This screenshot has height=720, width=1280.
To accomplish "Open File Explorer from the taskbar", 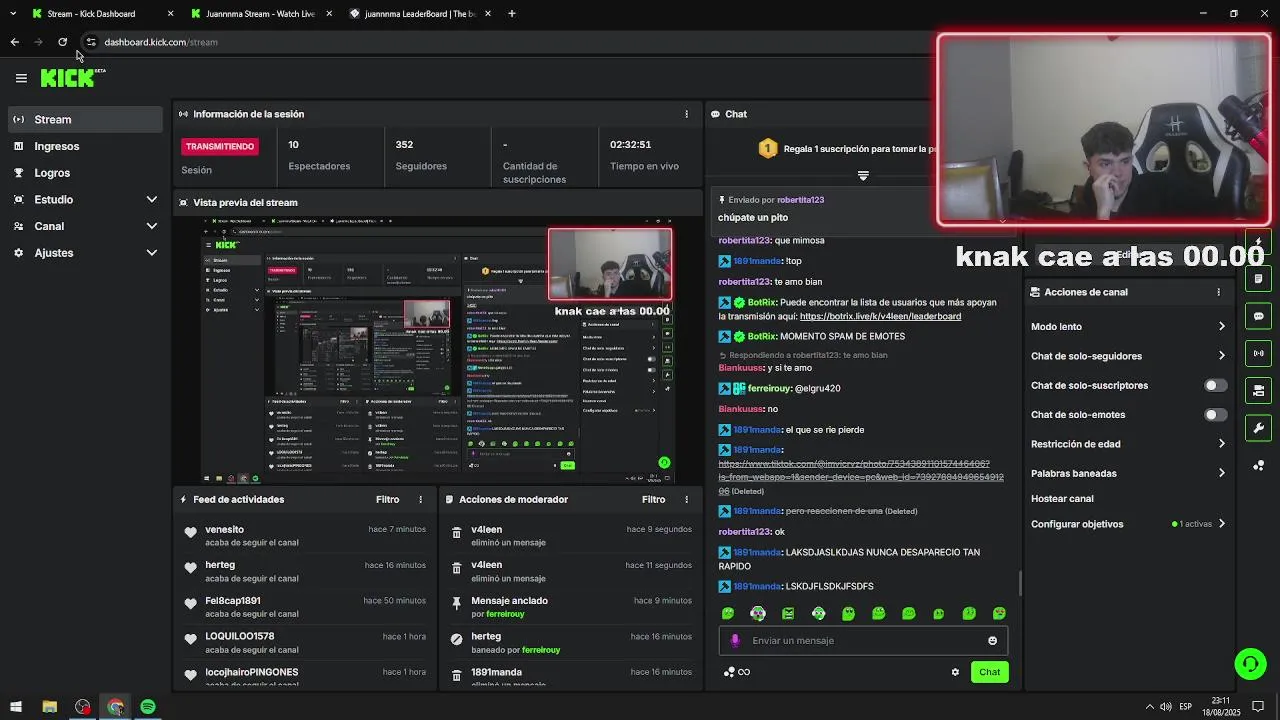I will [49, 707].
